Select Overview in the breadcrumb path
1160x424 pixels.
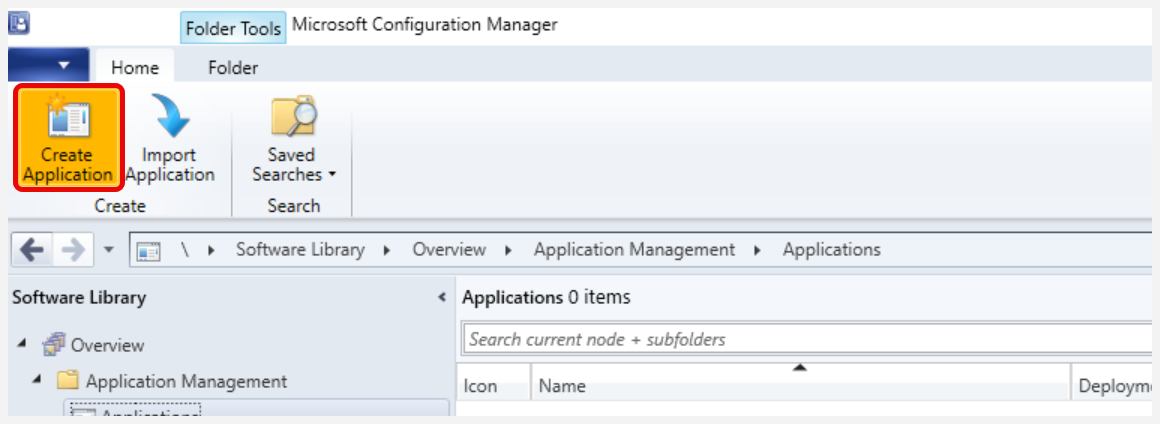coord(449,250)
